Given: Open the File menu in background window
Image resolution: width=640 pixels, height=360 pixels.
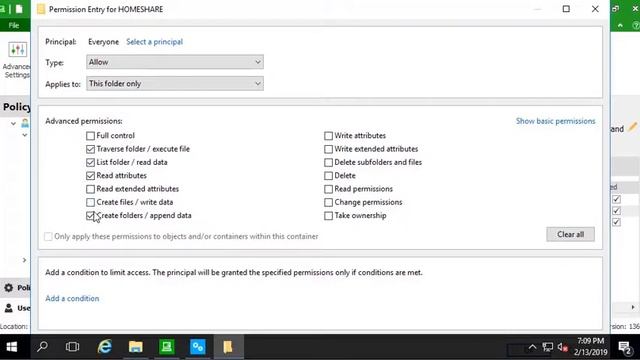Looking at the screenshot, I should (14, 25).
